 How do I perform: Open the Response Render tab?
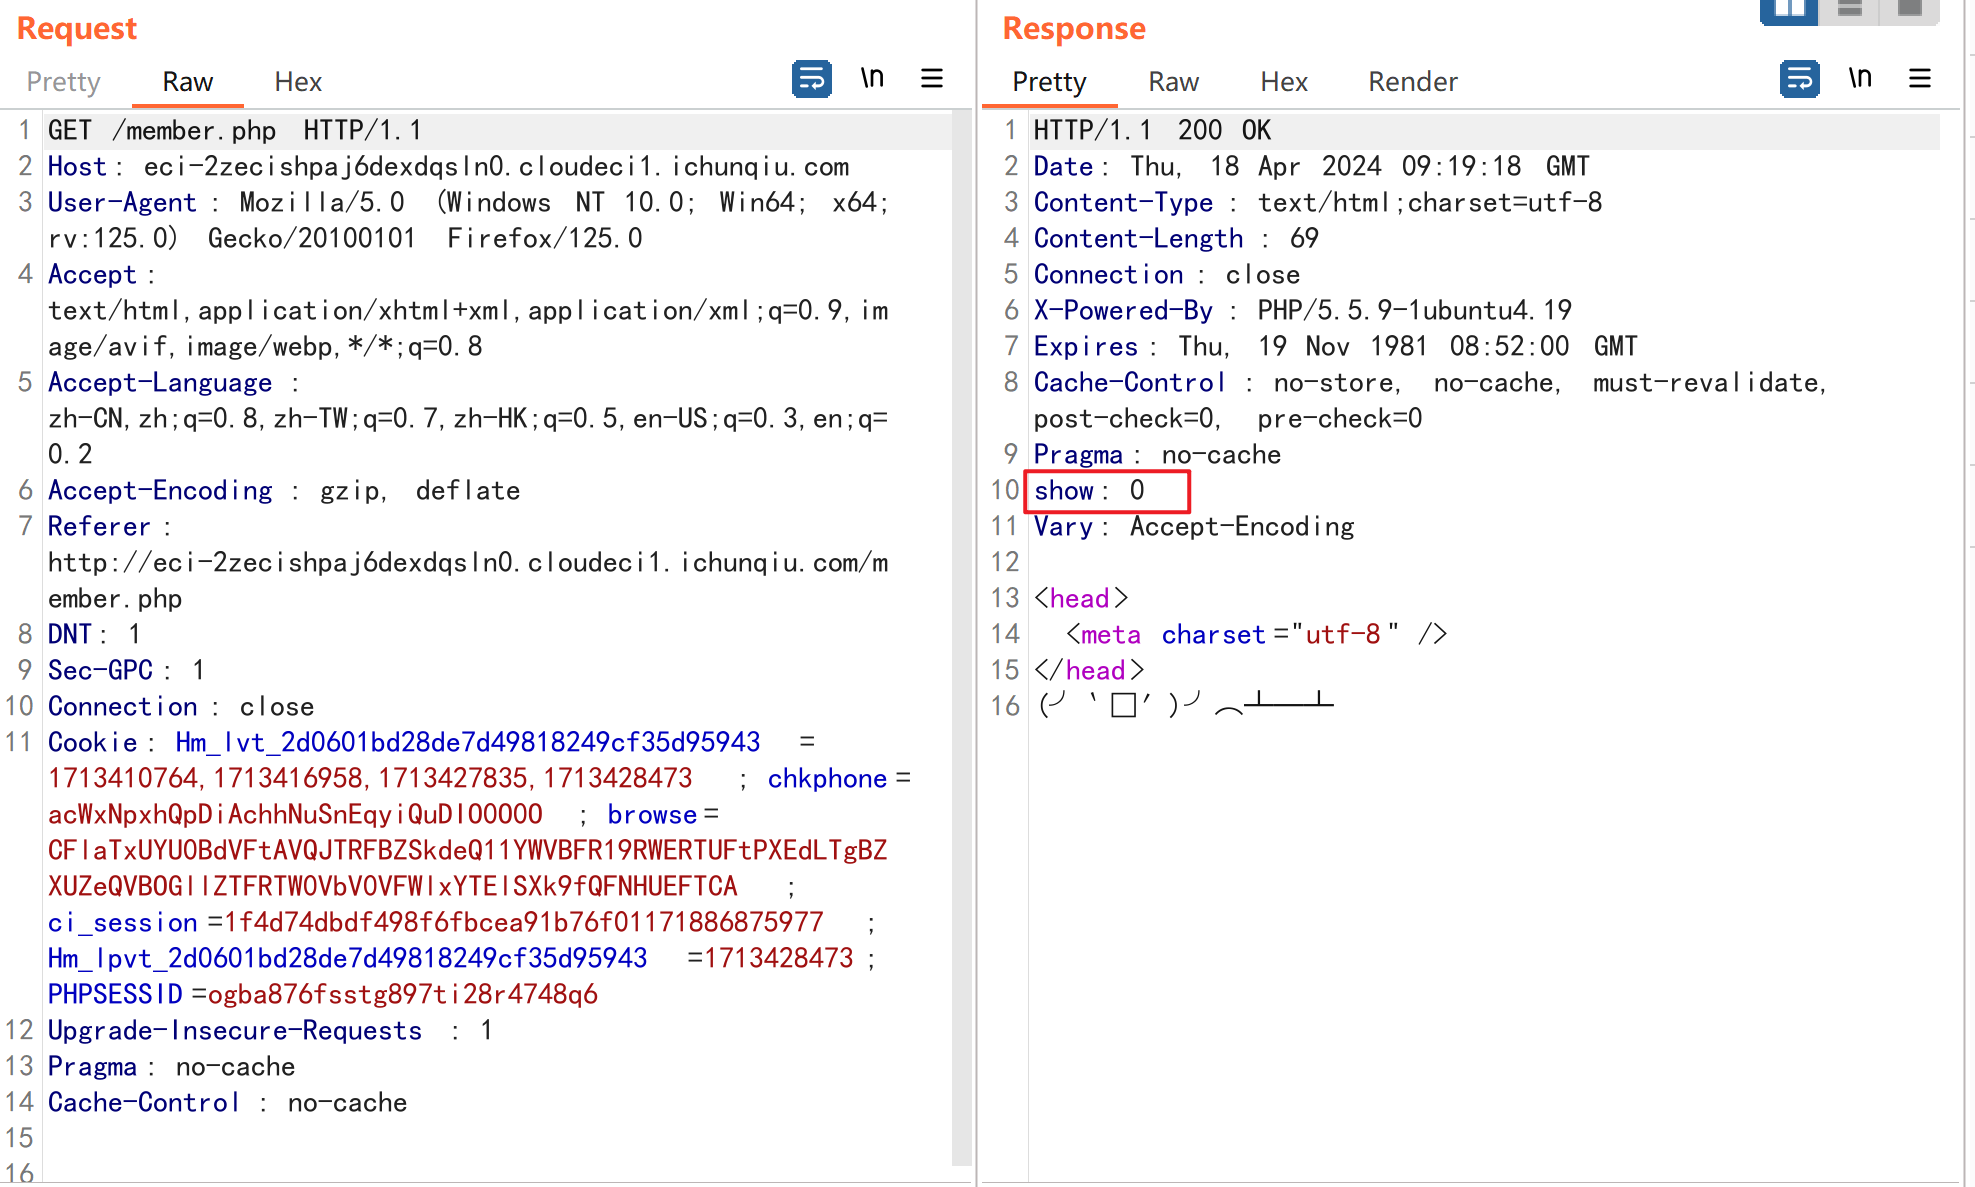pyautogui.click(x=1412, y=82)
